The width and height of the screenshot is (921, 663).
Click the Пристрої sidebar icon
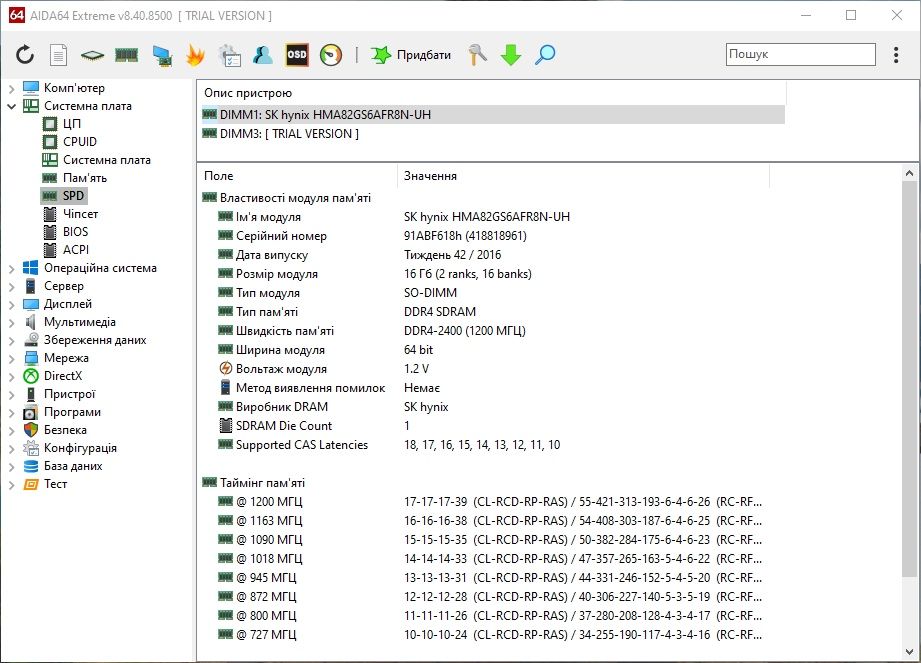point(31,394)
